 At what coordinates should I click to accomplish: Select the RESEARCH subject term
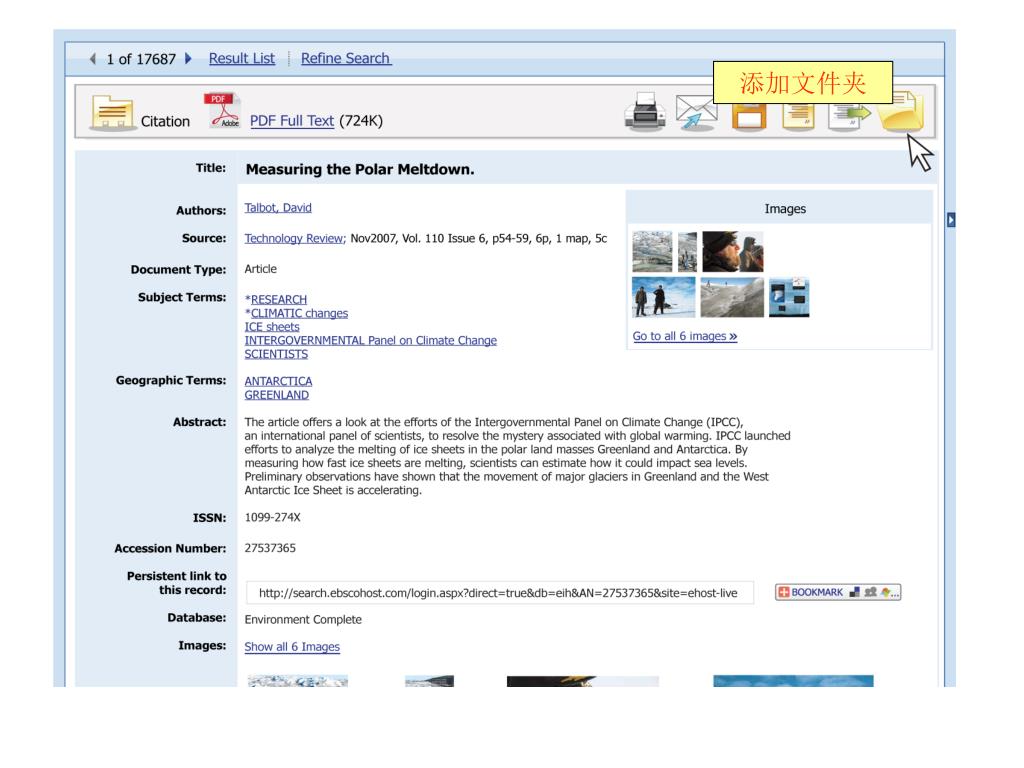(x=279, y=300)
